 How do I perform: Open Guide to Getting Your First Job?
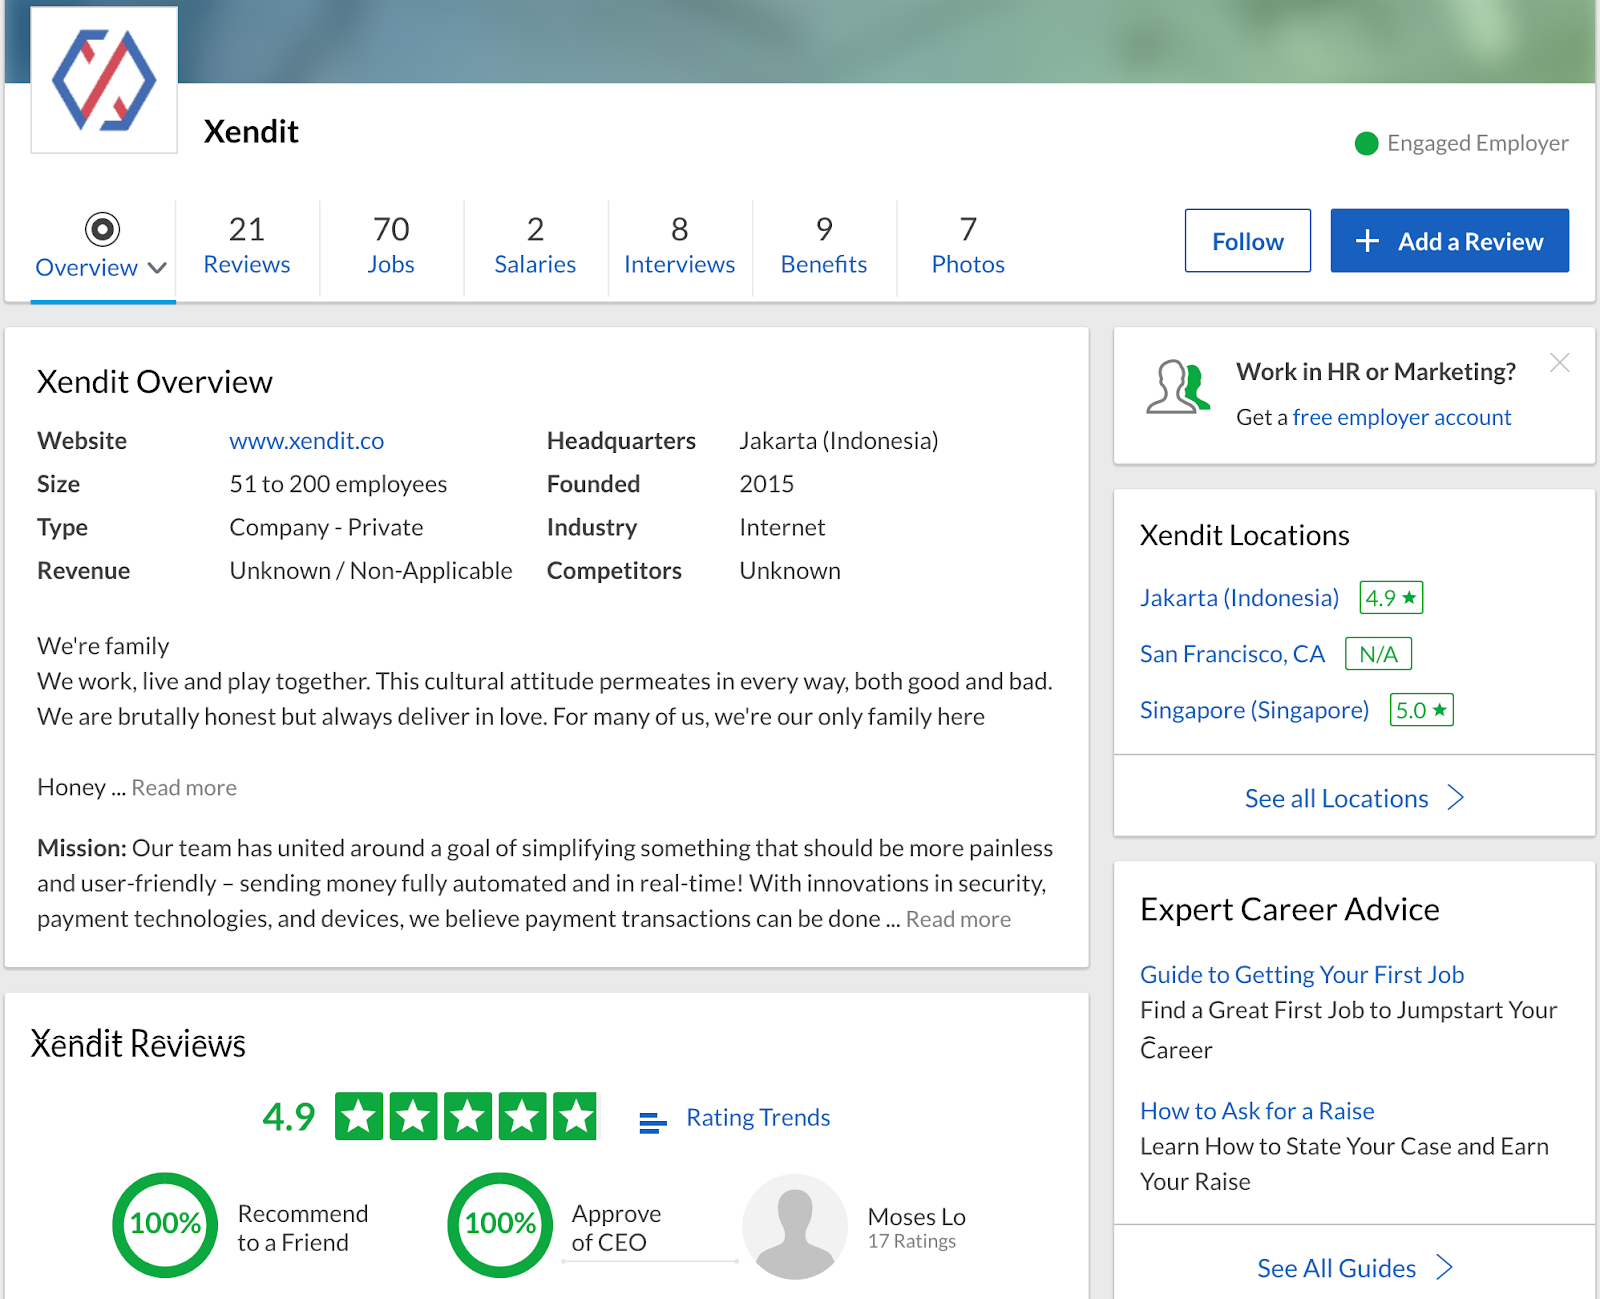(1302, 975)
